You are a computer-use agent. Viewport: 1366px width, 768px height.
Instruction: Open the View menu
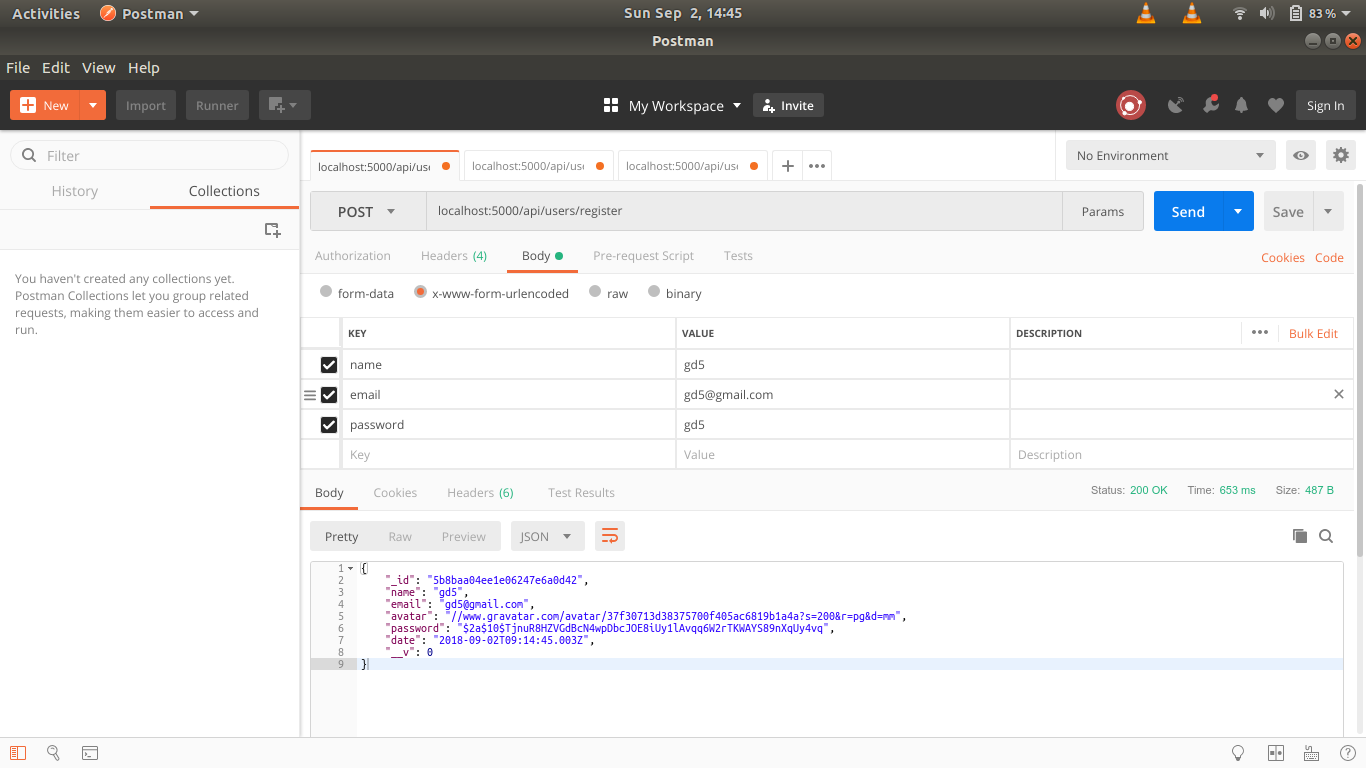tap(98, 67)
